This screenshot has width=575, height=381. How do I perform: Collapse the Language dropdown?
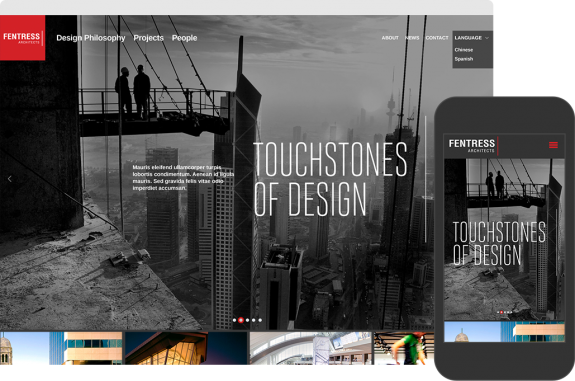[x=472, y=38]
